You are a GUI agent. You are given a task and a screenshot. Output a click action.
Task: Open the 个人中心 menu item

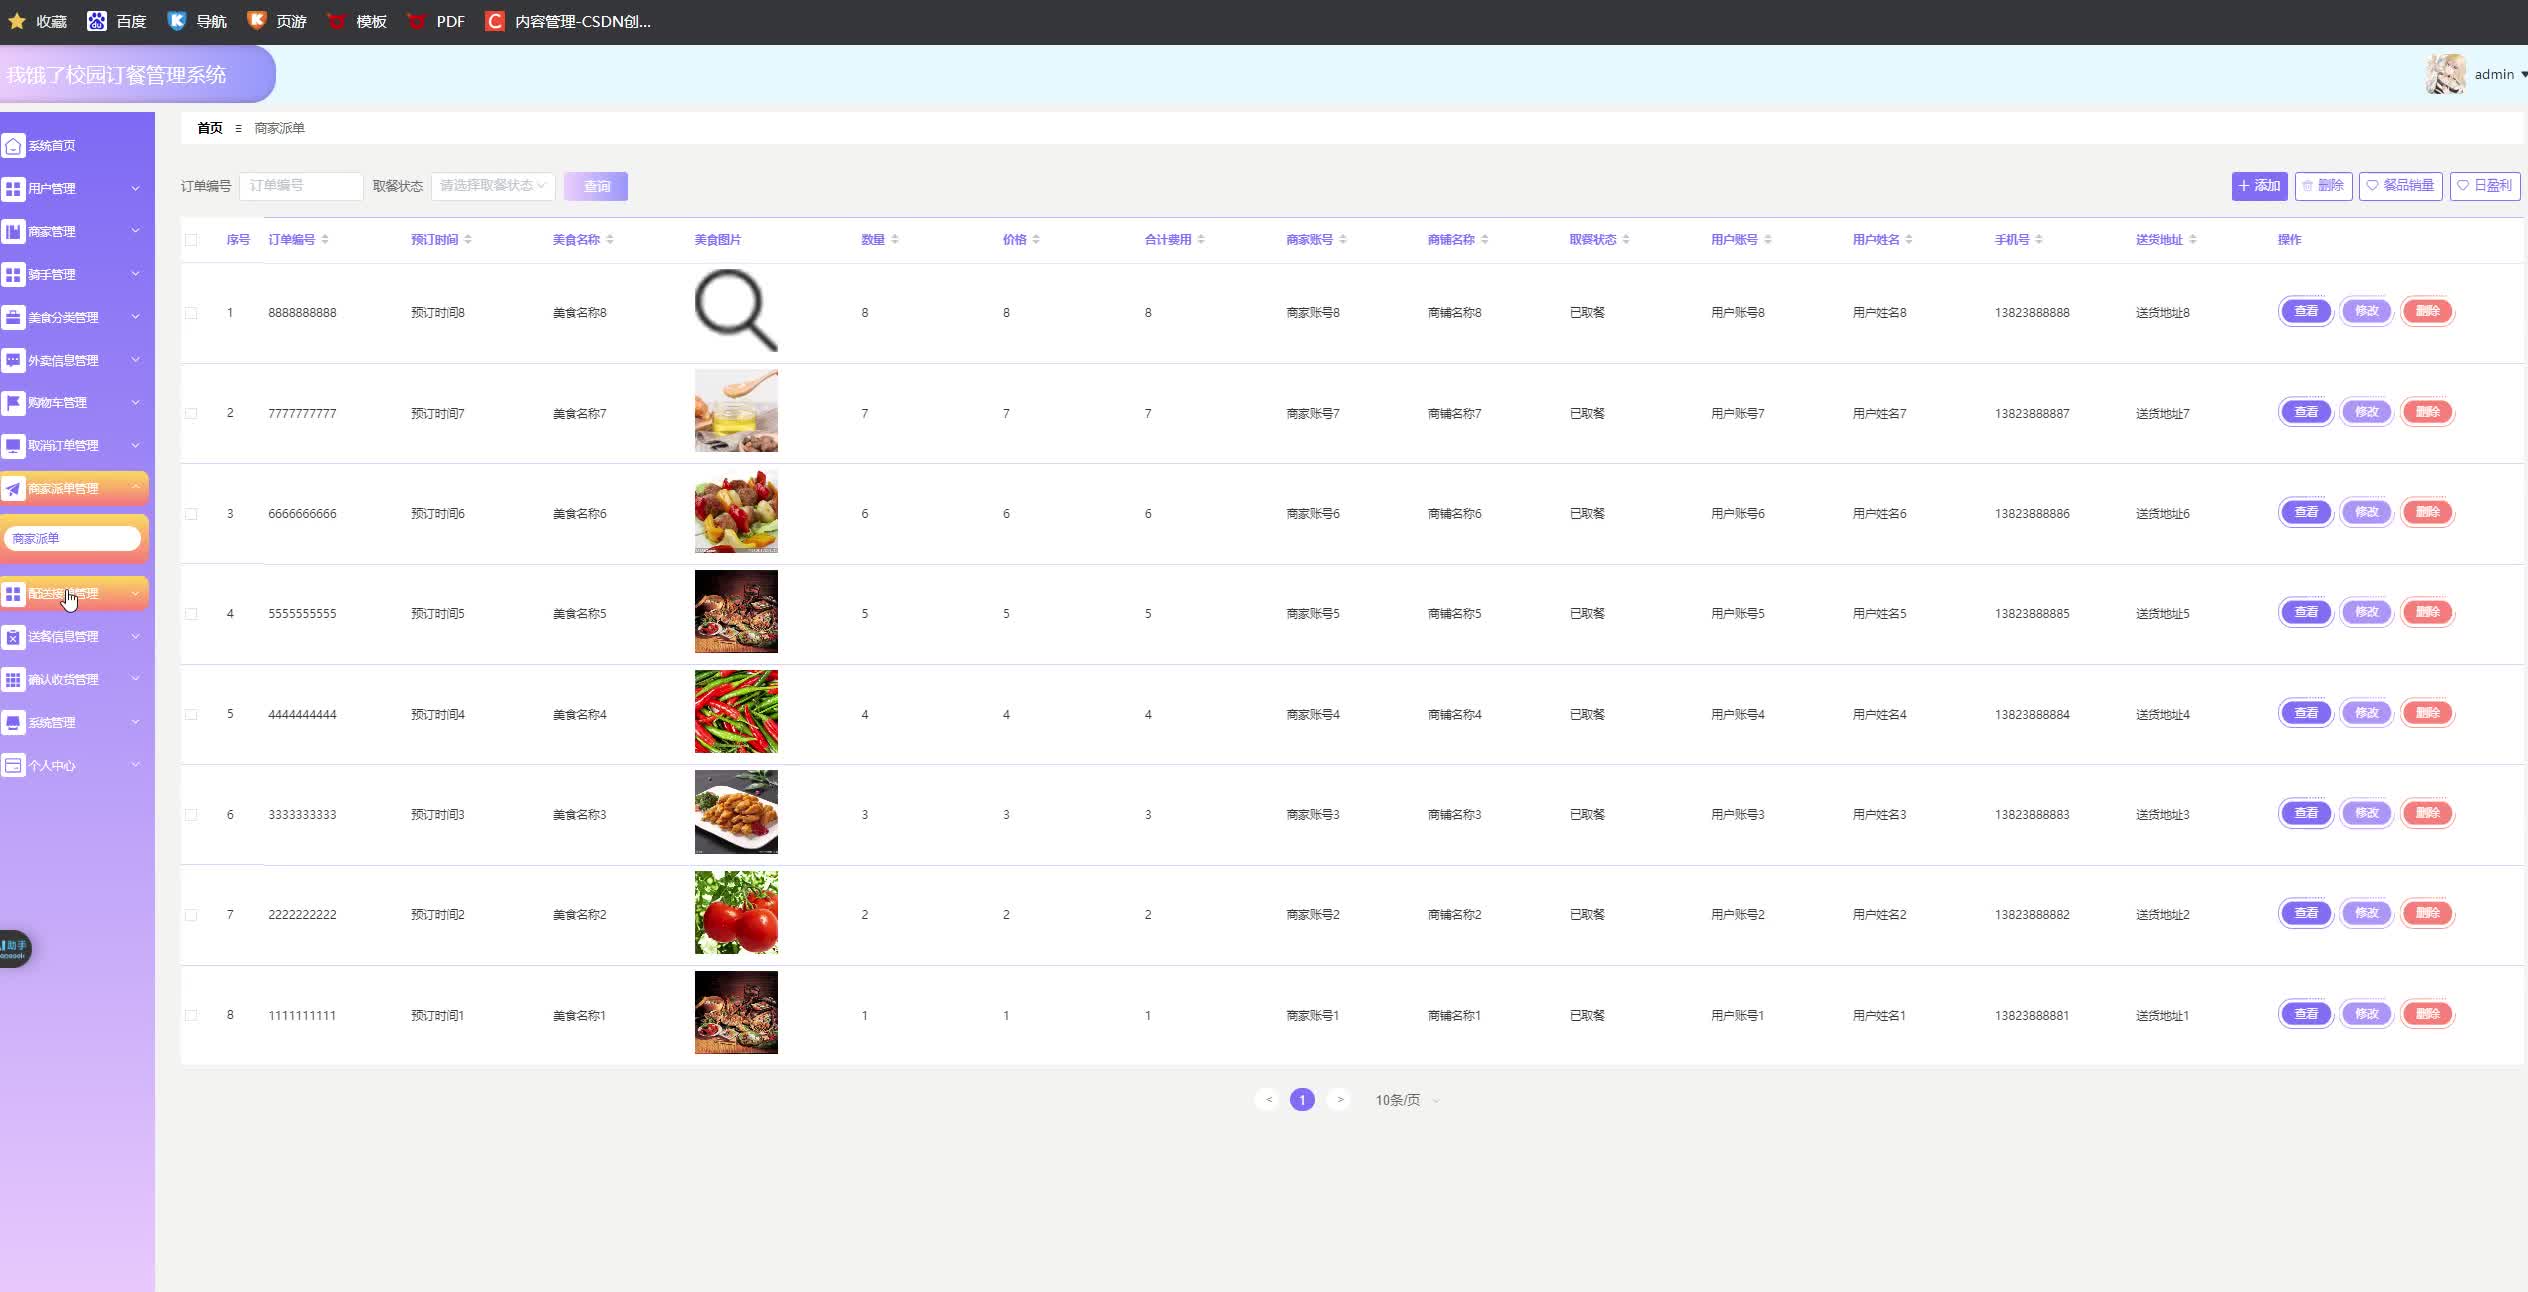tap(52, 766)
